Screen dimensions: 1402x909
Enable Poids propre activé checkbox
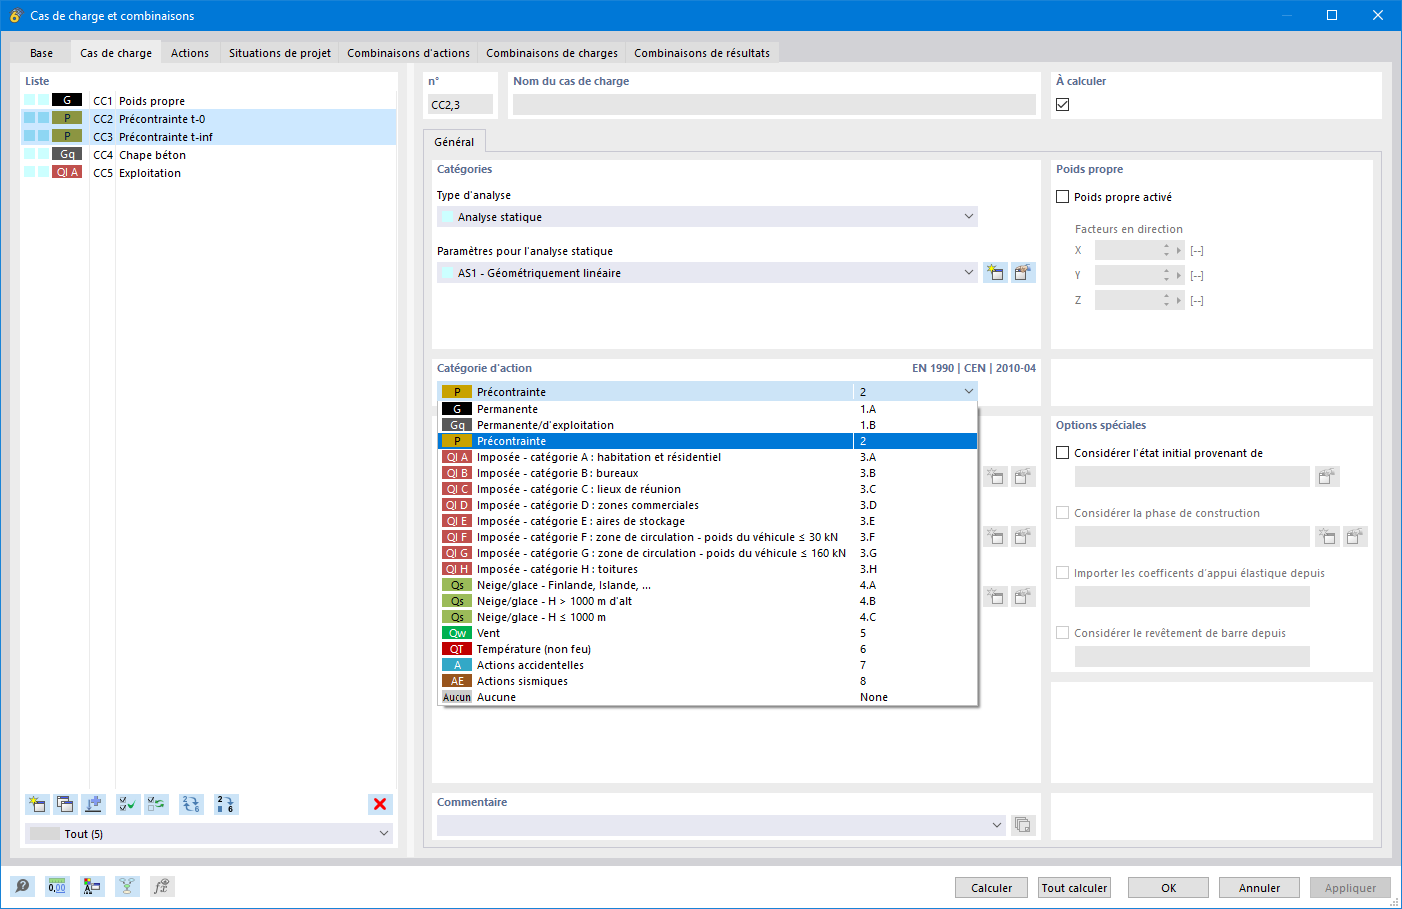(1063, 197)
